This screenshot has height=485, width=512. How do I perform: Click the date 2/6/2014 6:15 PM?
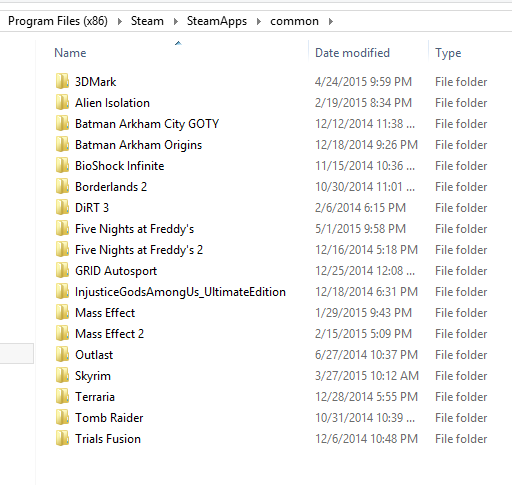coord(360,208)
